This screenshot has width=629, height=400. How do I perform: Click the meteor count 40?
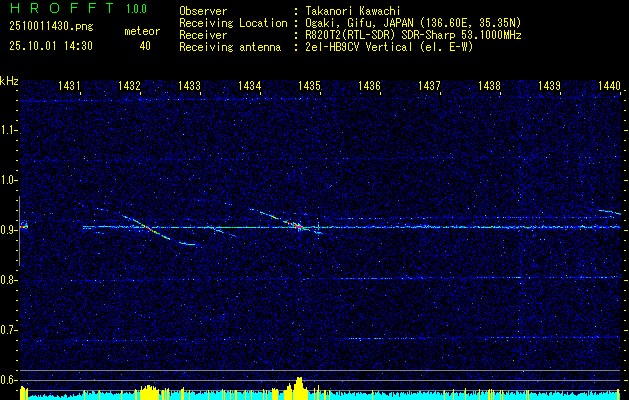(145, 46)
